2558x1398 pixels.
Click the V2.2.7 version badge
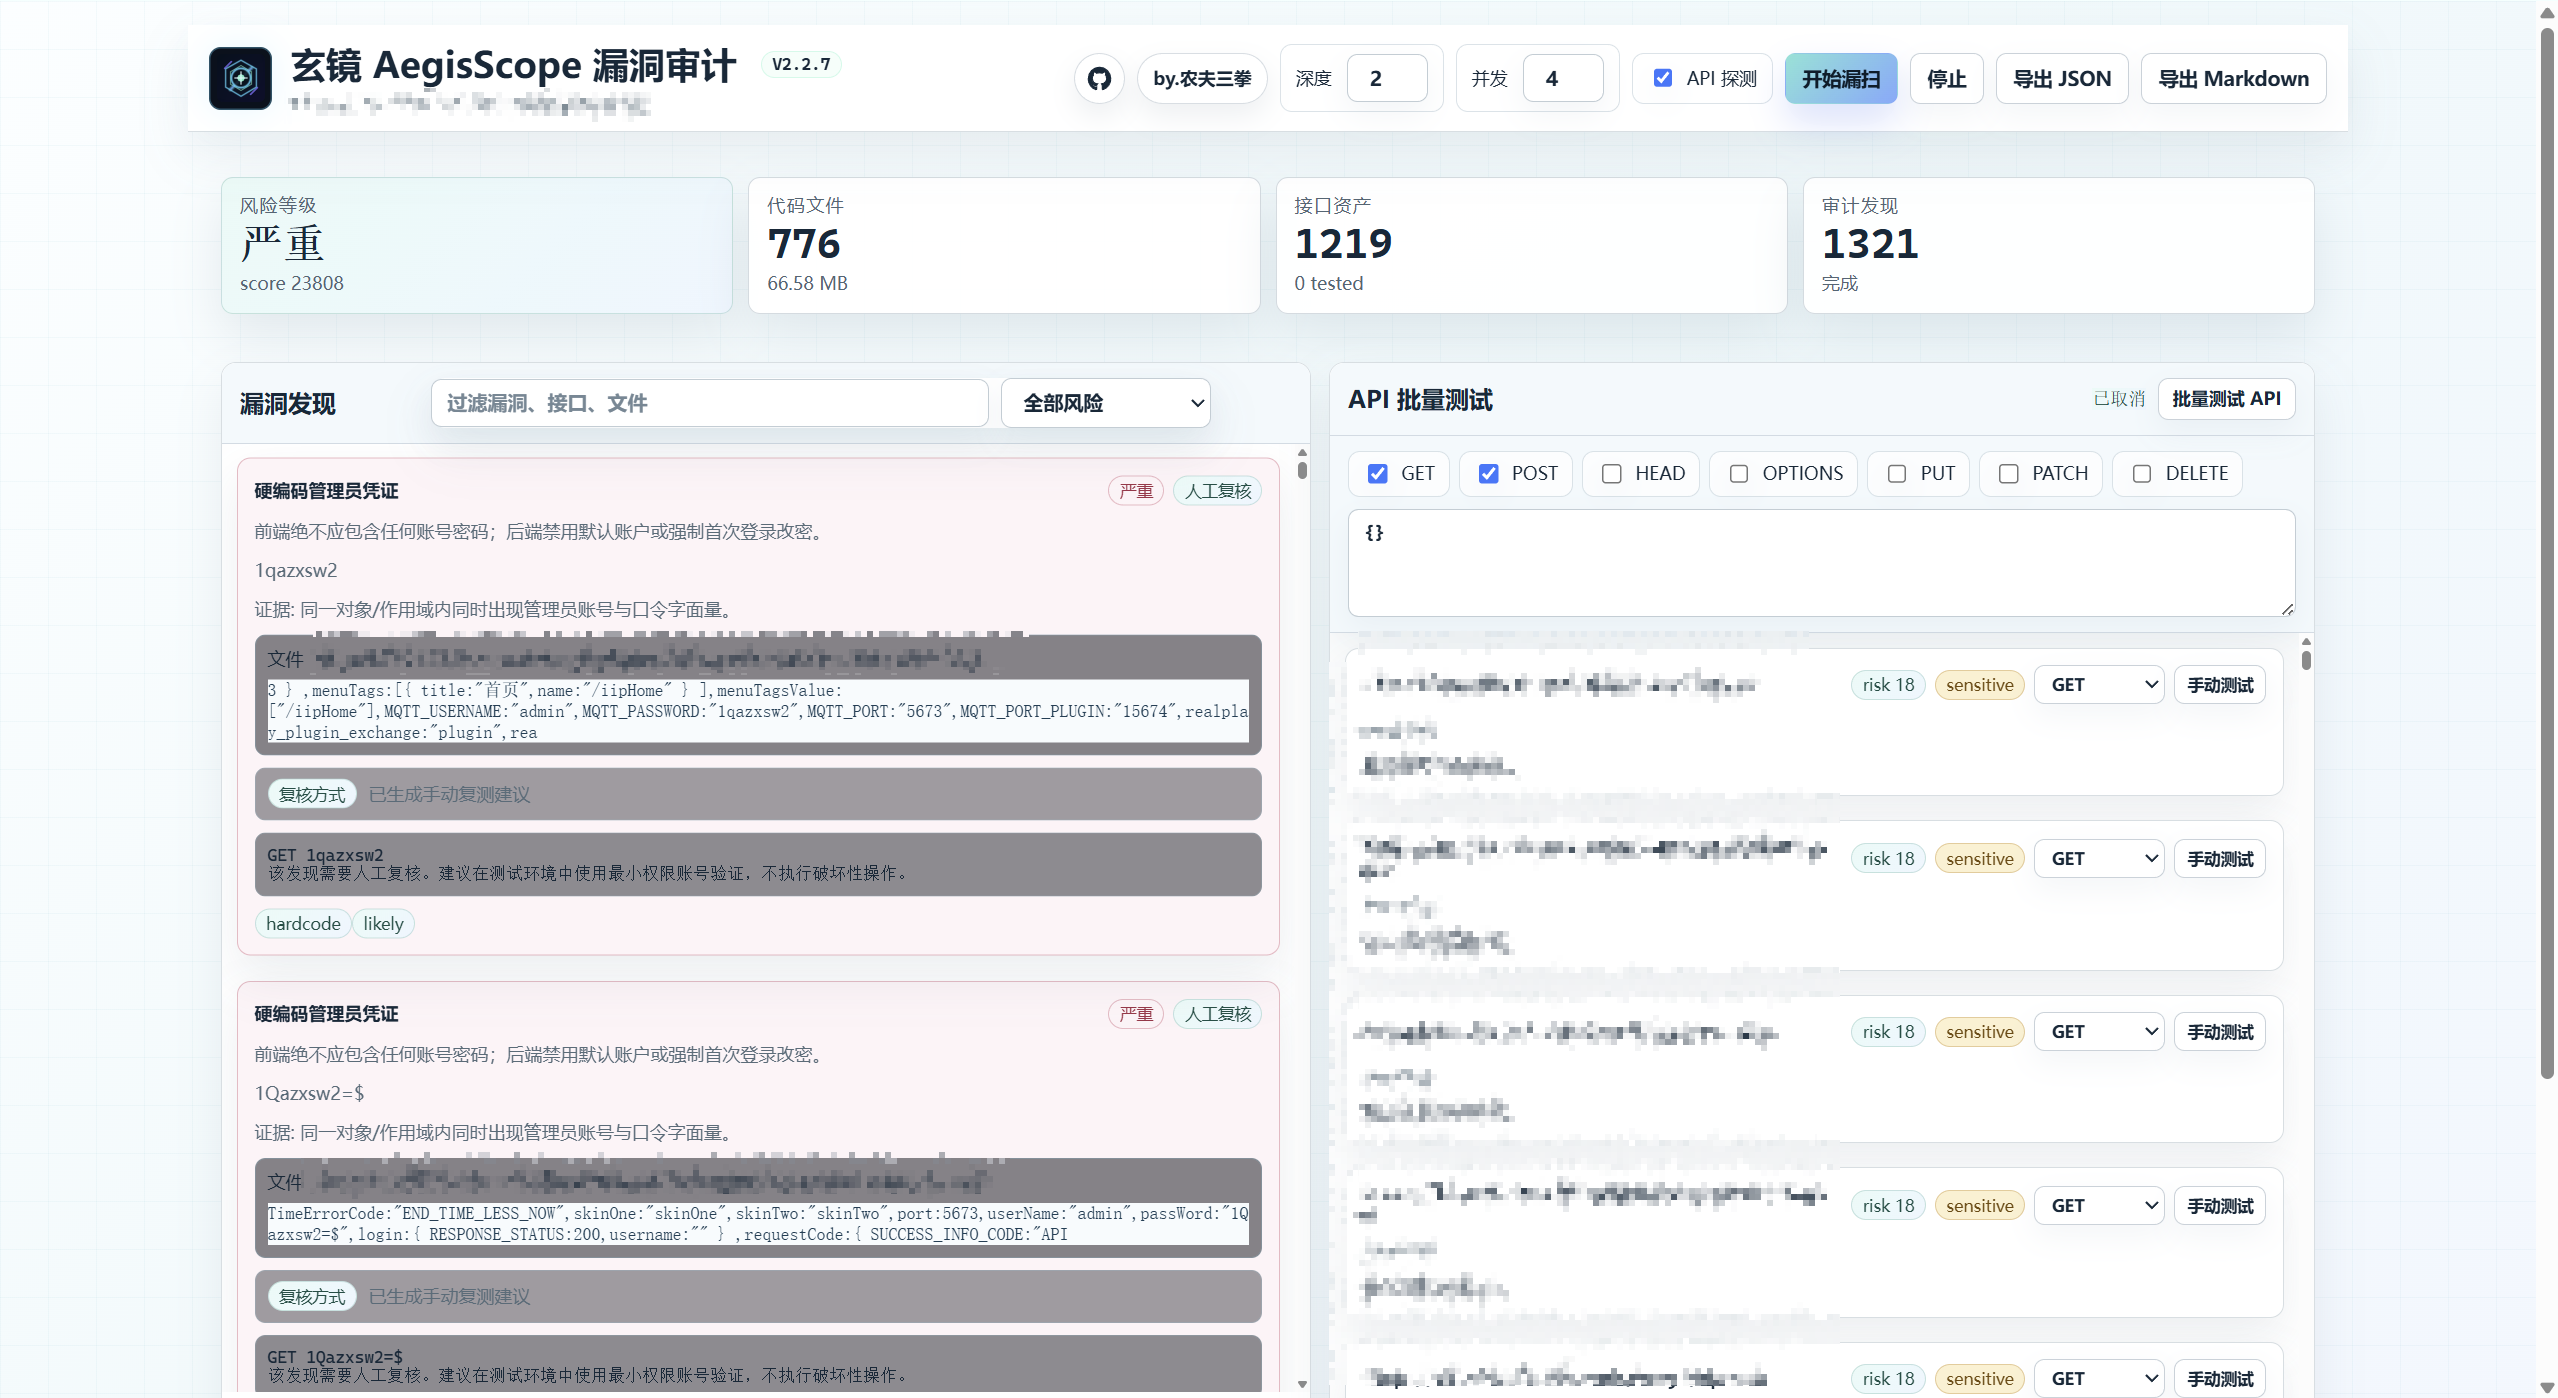coord(801,64)
